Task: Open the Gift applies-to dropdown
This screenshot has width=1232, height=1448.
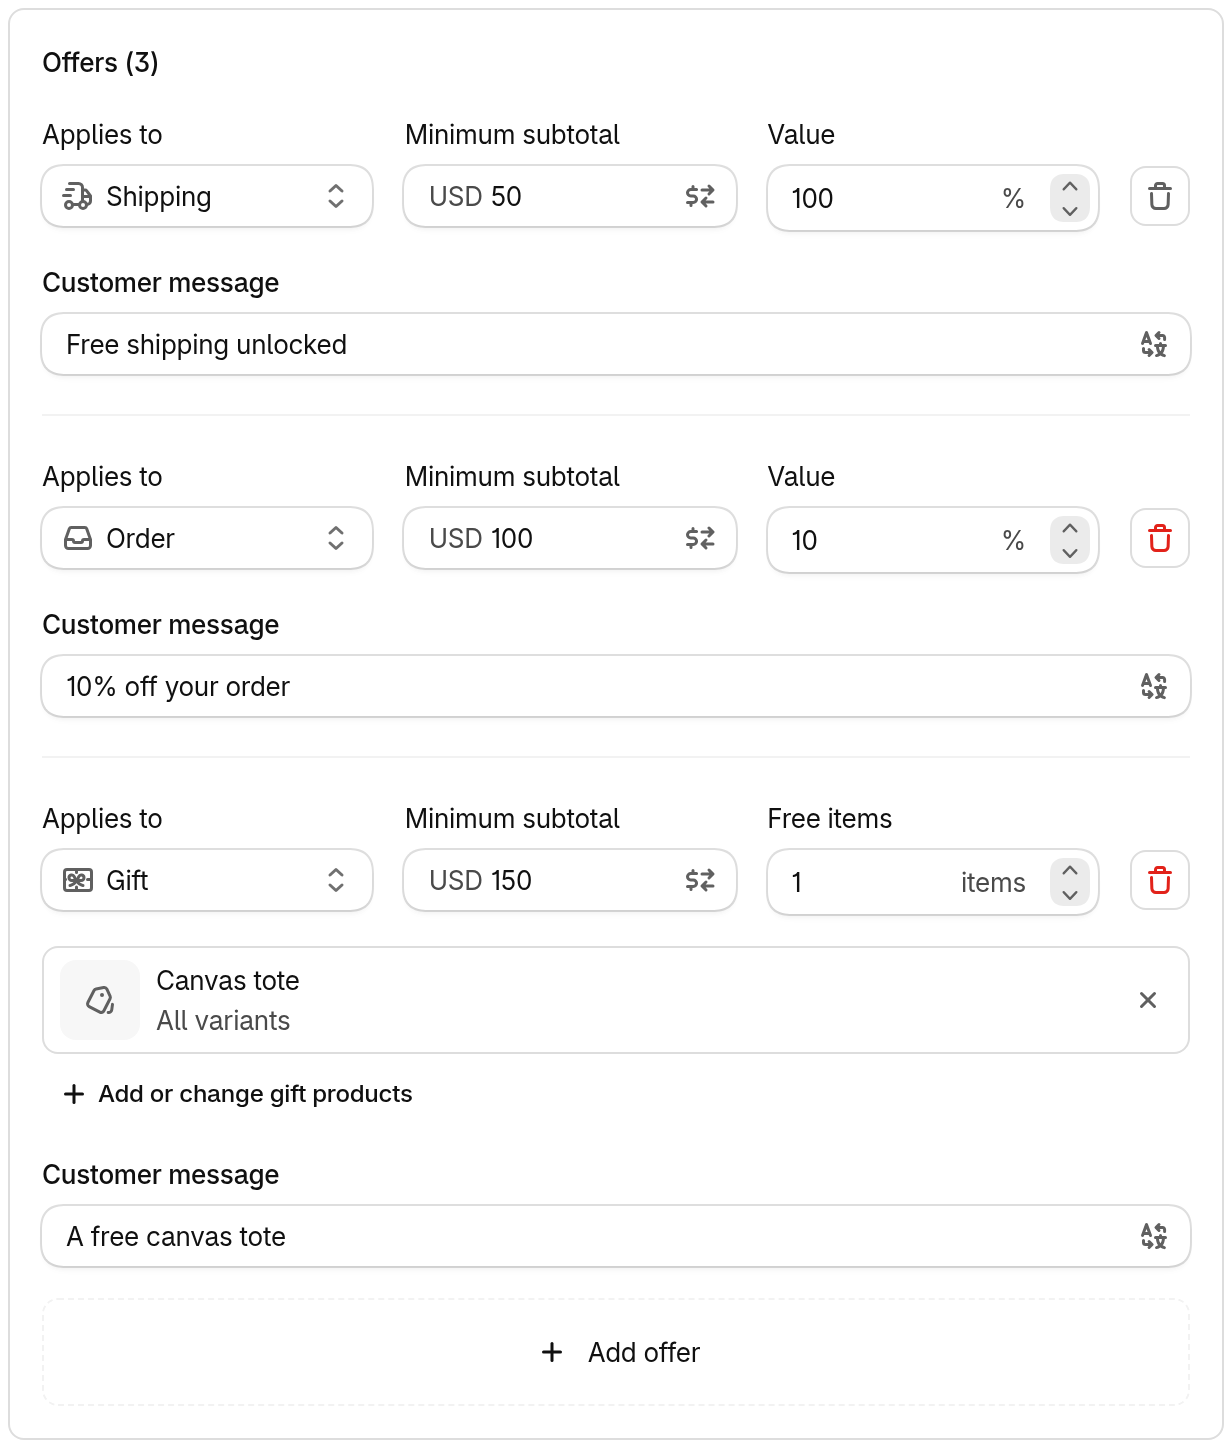Action: [207, 880]
